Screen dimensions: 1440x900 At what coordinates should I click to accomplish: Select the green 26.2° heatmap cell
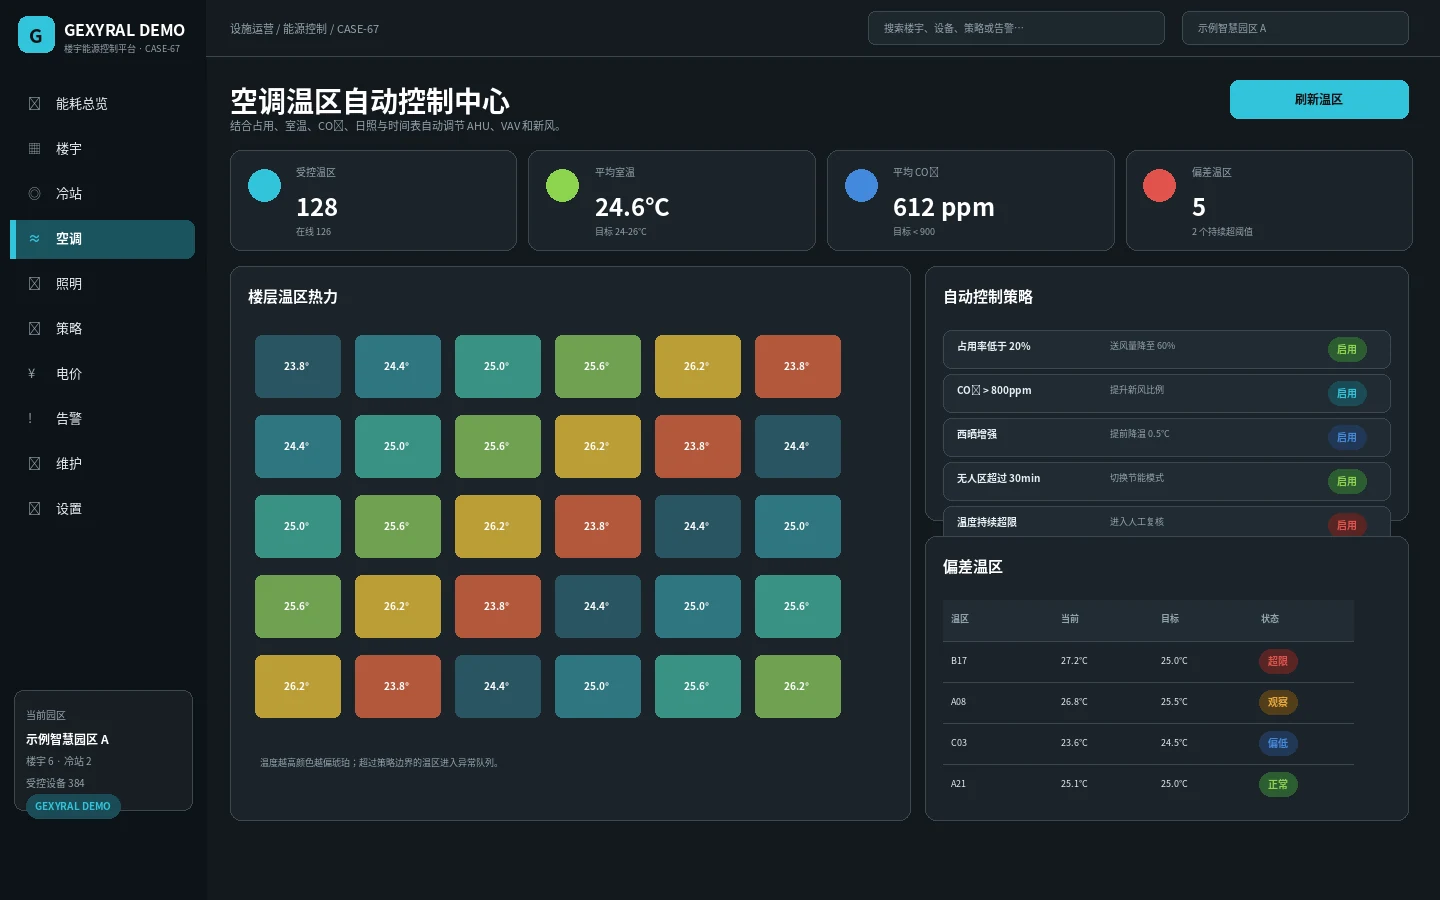(798, 686)
